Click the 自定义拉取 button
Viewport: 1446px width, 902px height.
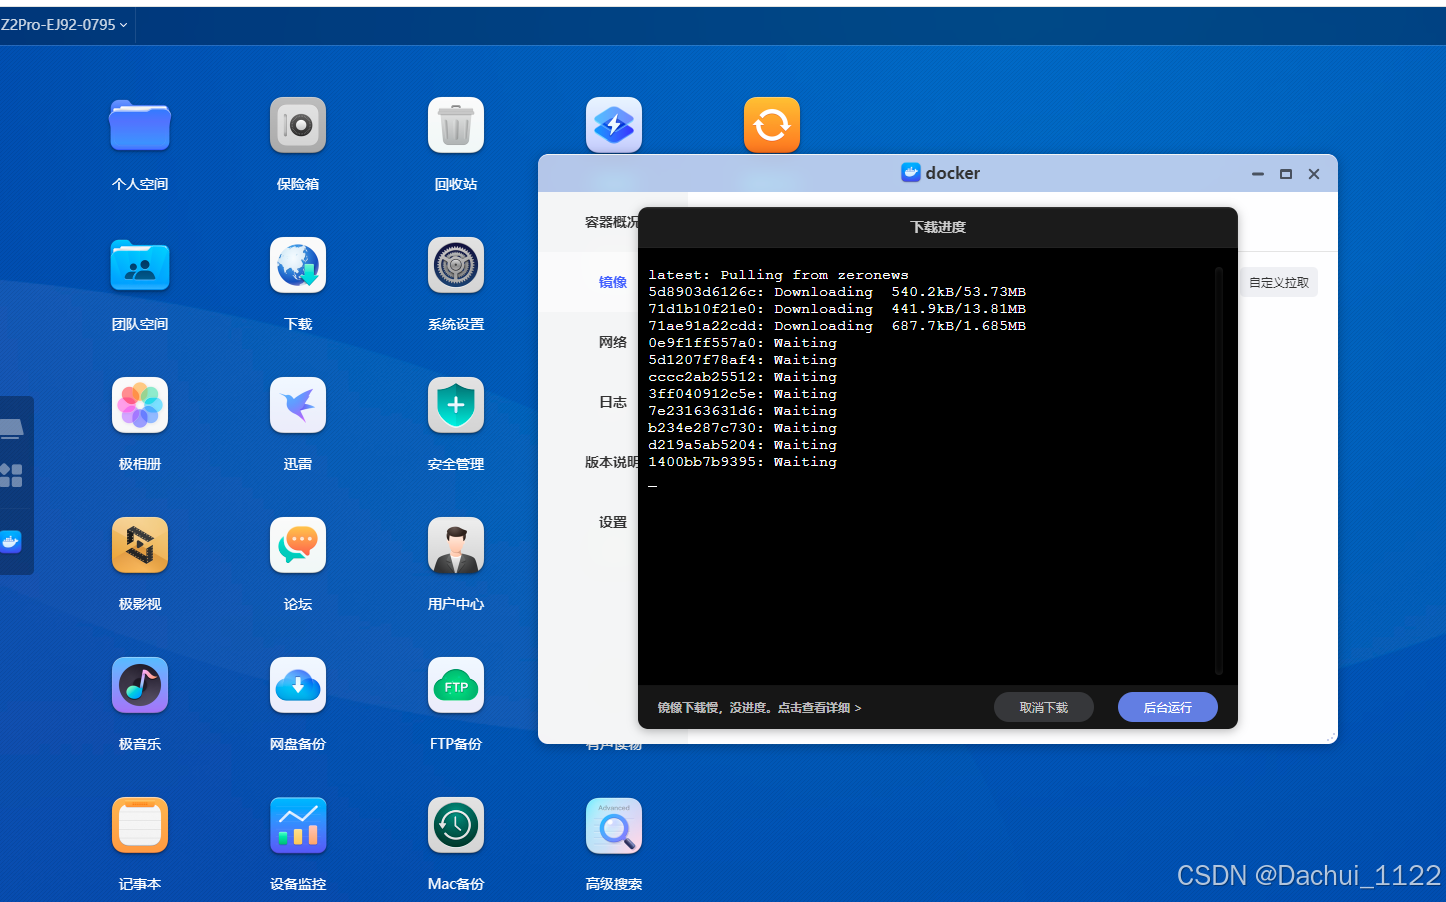1279,283
